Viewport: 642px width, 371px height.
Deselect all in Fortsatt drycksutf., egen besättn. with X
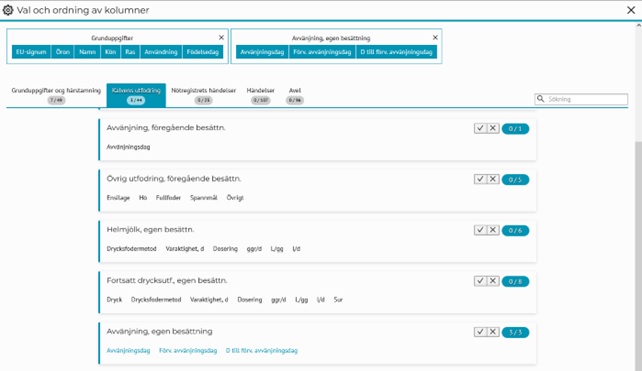493,281
